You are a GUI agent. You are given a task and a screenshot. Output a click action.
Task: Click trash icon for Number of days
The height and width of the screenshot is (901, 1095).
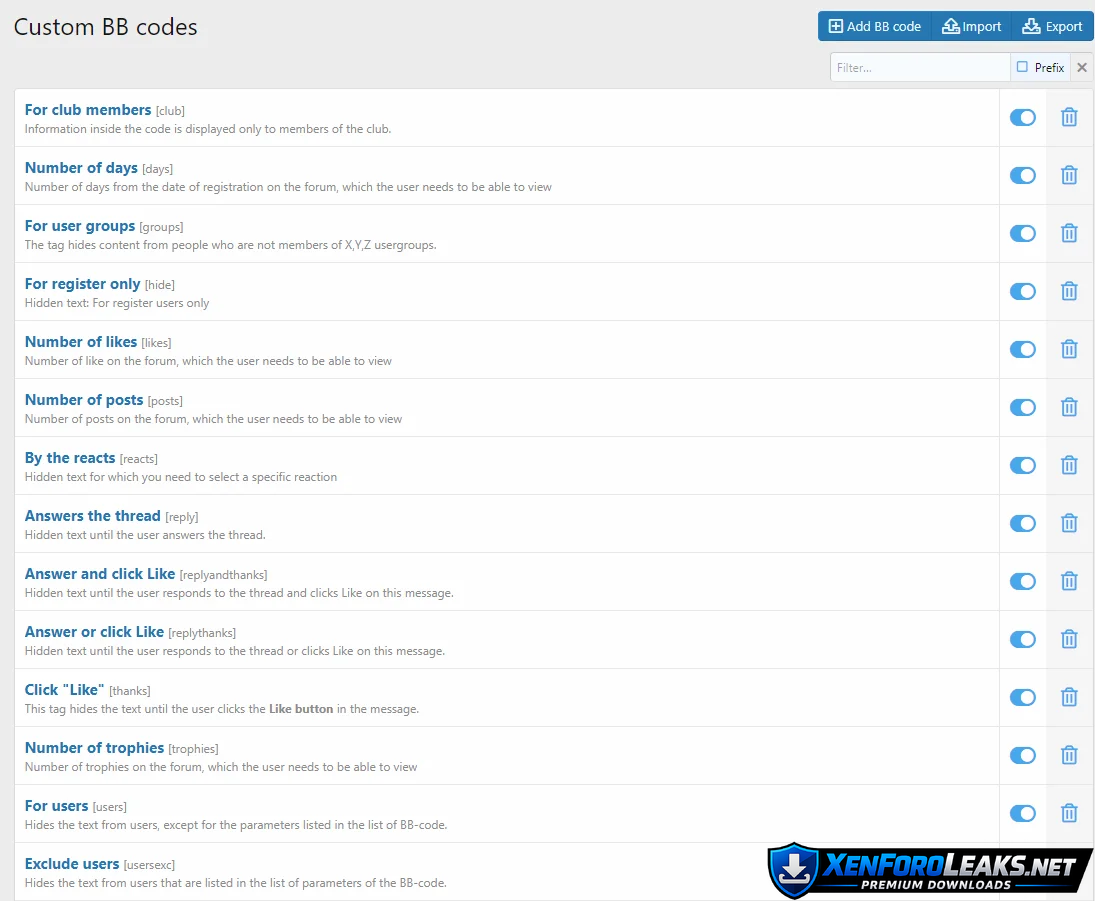click(1069, 176)
